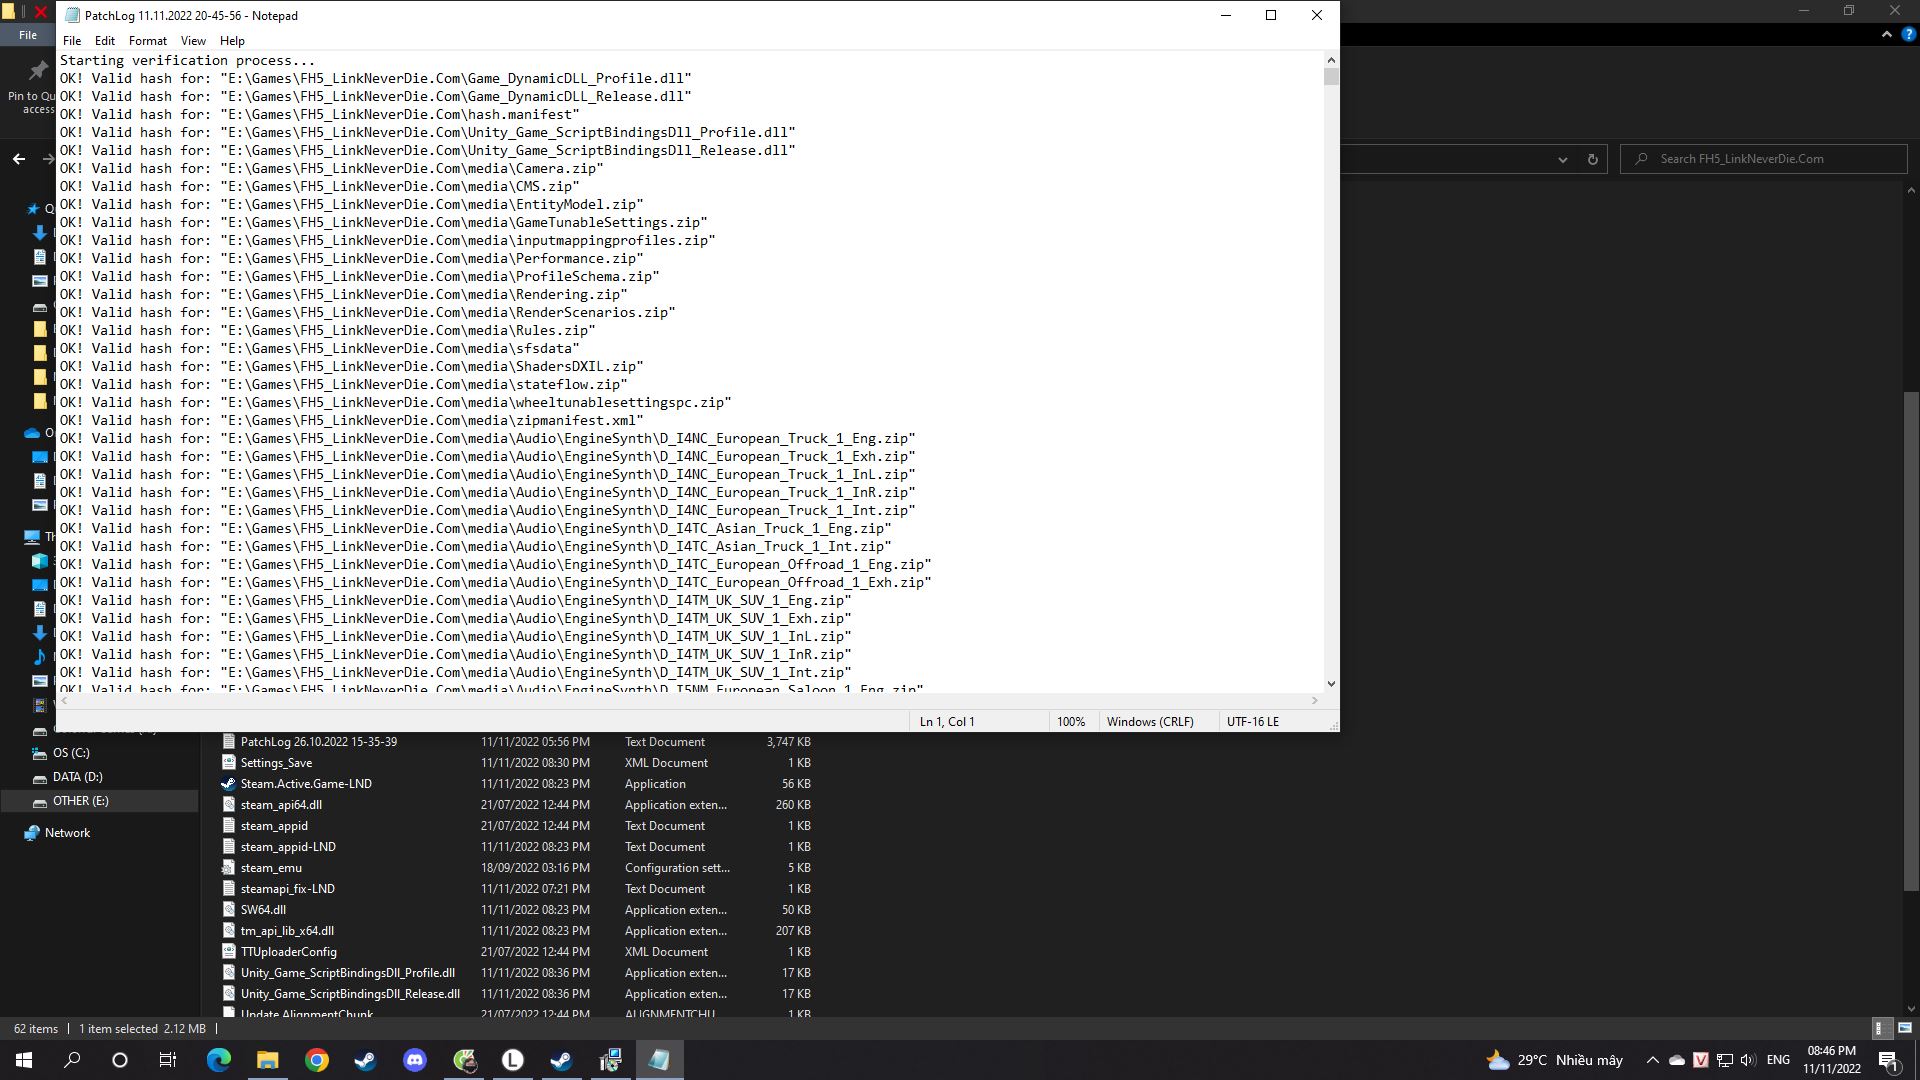Viewport: 1920px width, 1080px height.
Task: Open Google Chrome from the taskbar
Action: (x=316, y=1060)
